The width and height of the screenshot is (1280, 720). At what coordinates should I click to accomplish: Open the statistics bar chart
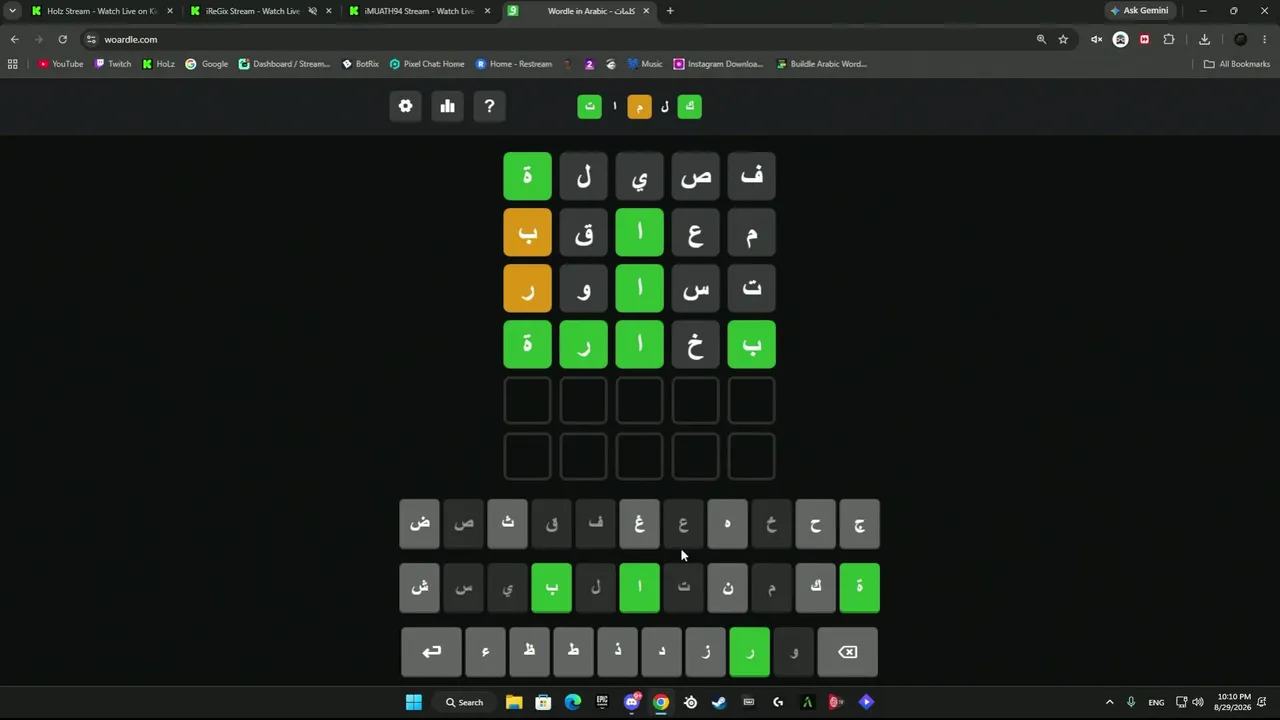point(447,106)
